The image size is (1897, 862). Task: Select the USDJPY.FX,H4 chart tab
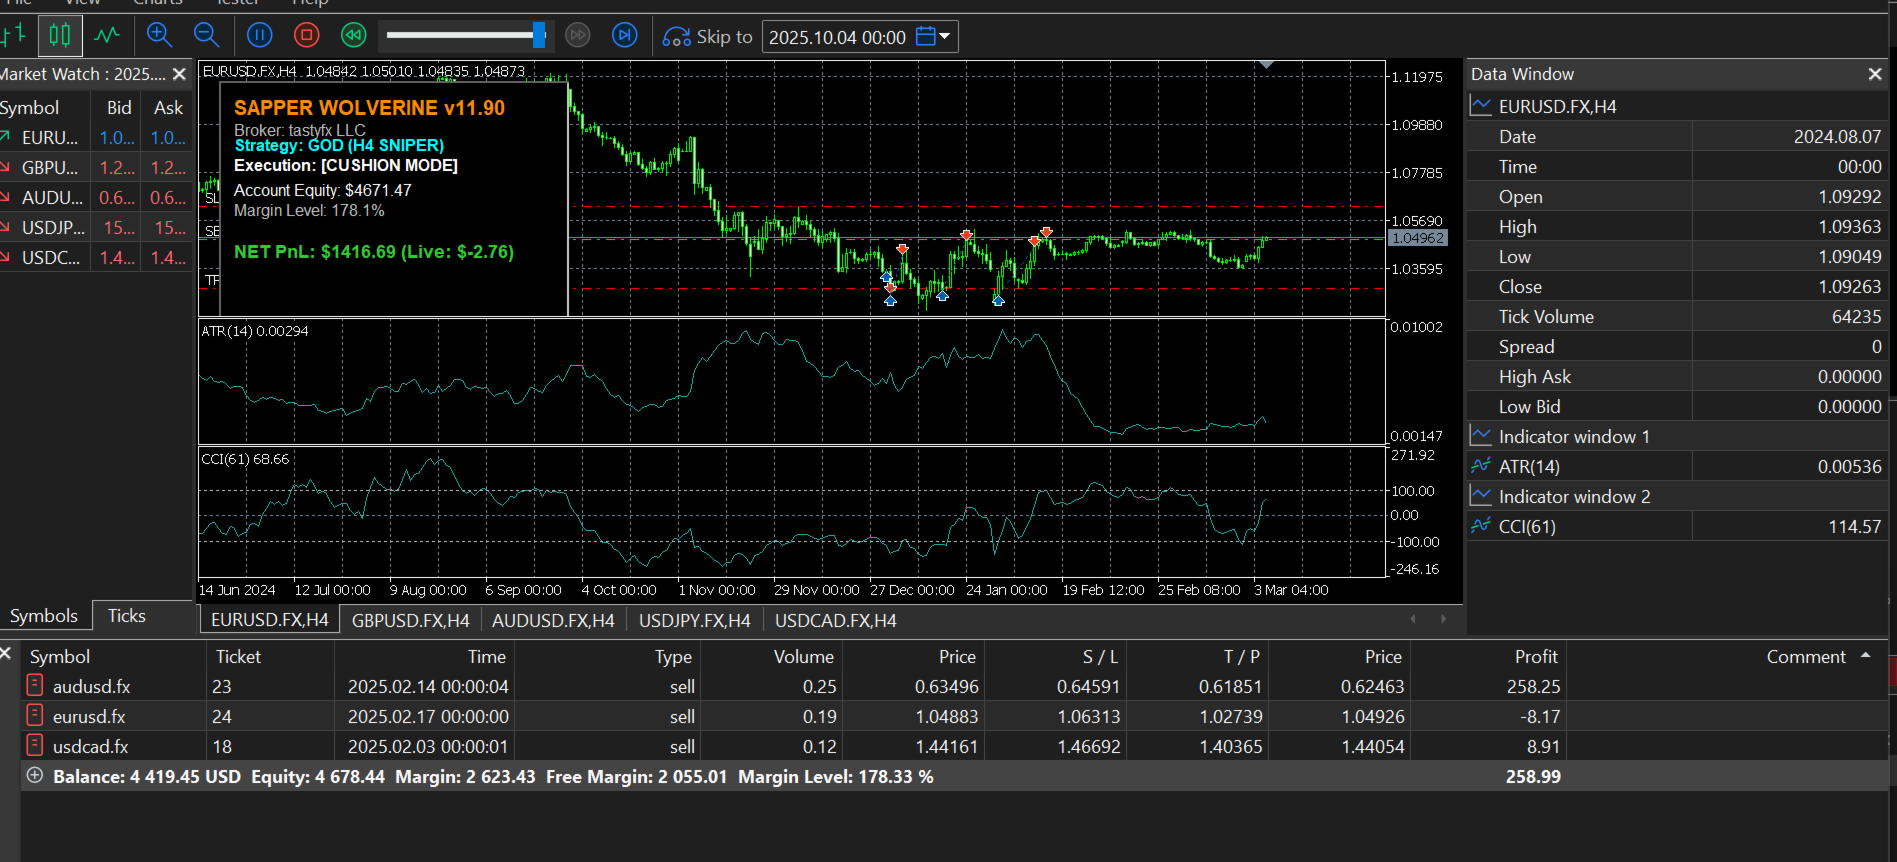694,621
